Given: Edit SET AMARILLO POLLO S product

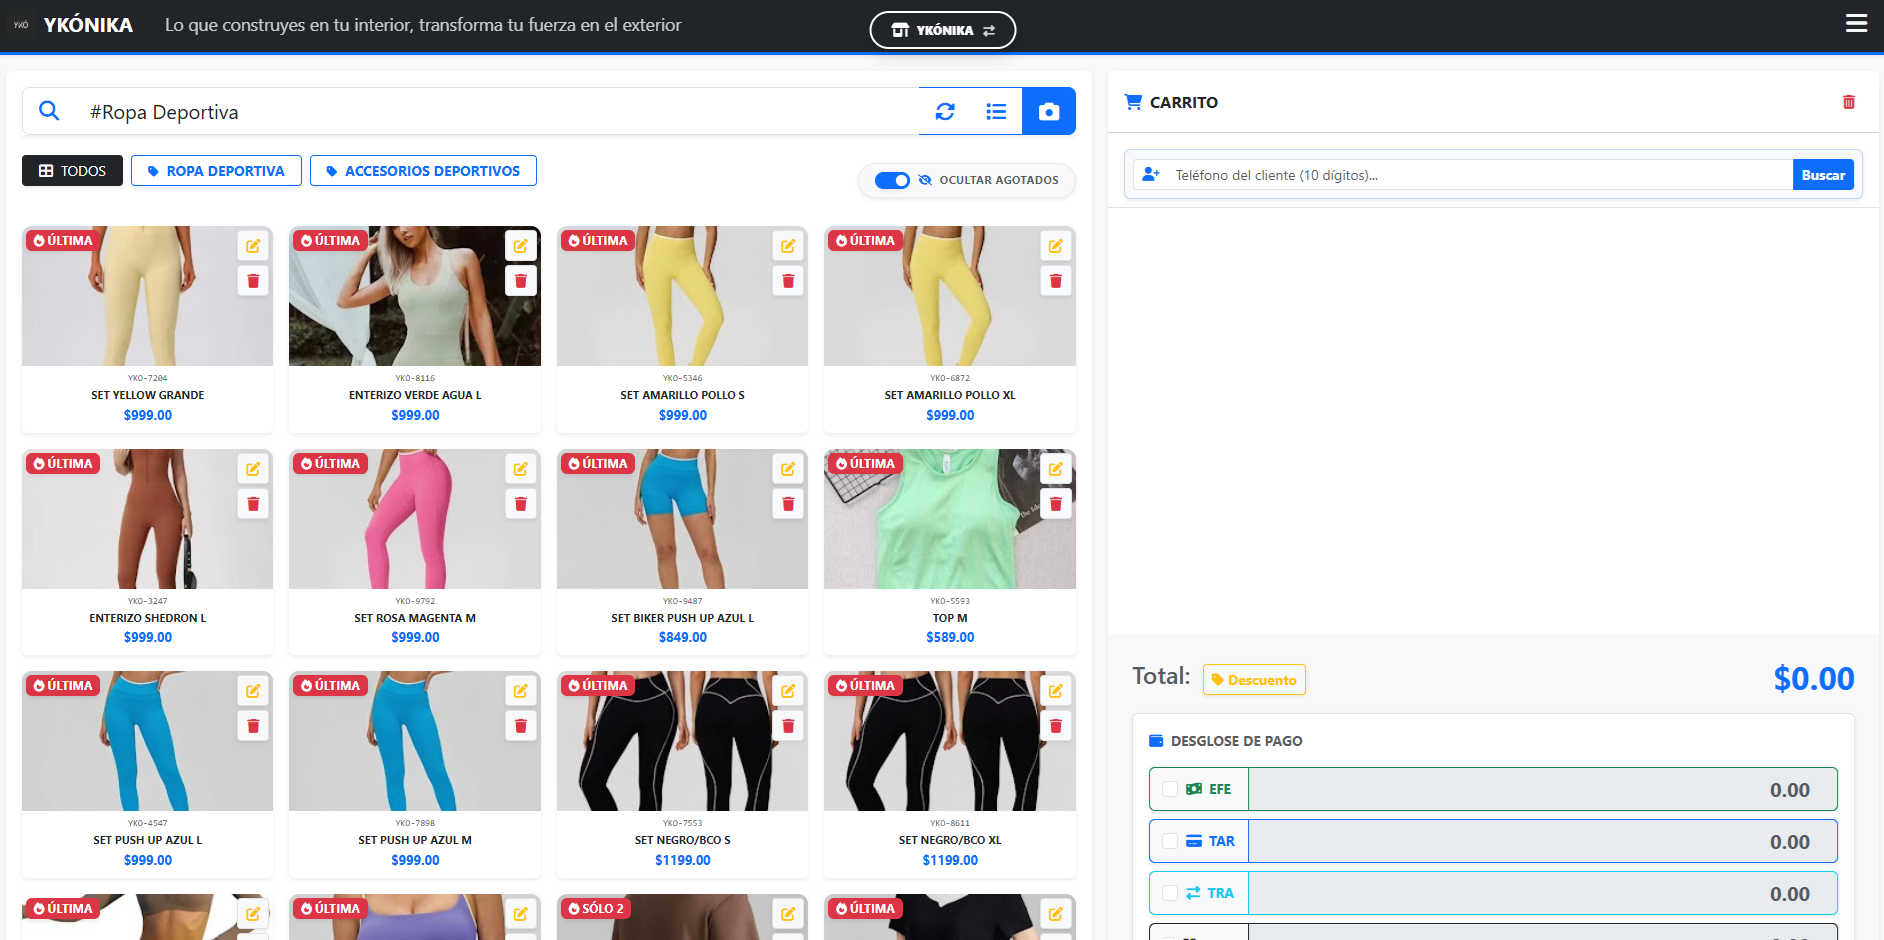Looking at the screenshot, I should click(788, 246).
